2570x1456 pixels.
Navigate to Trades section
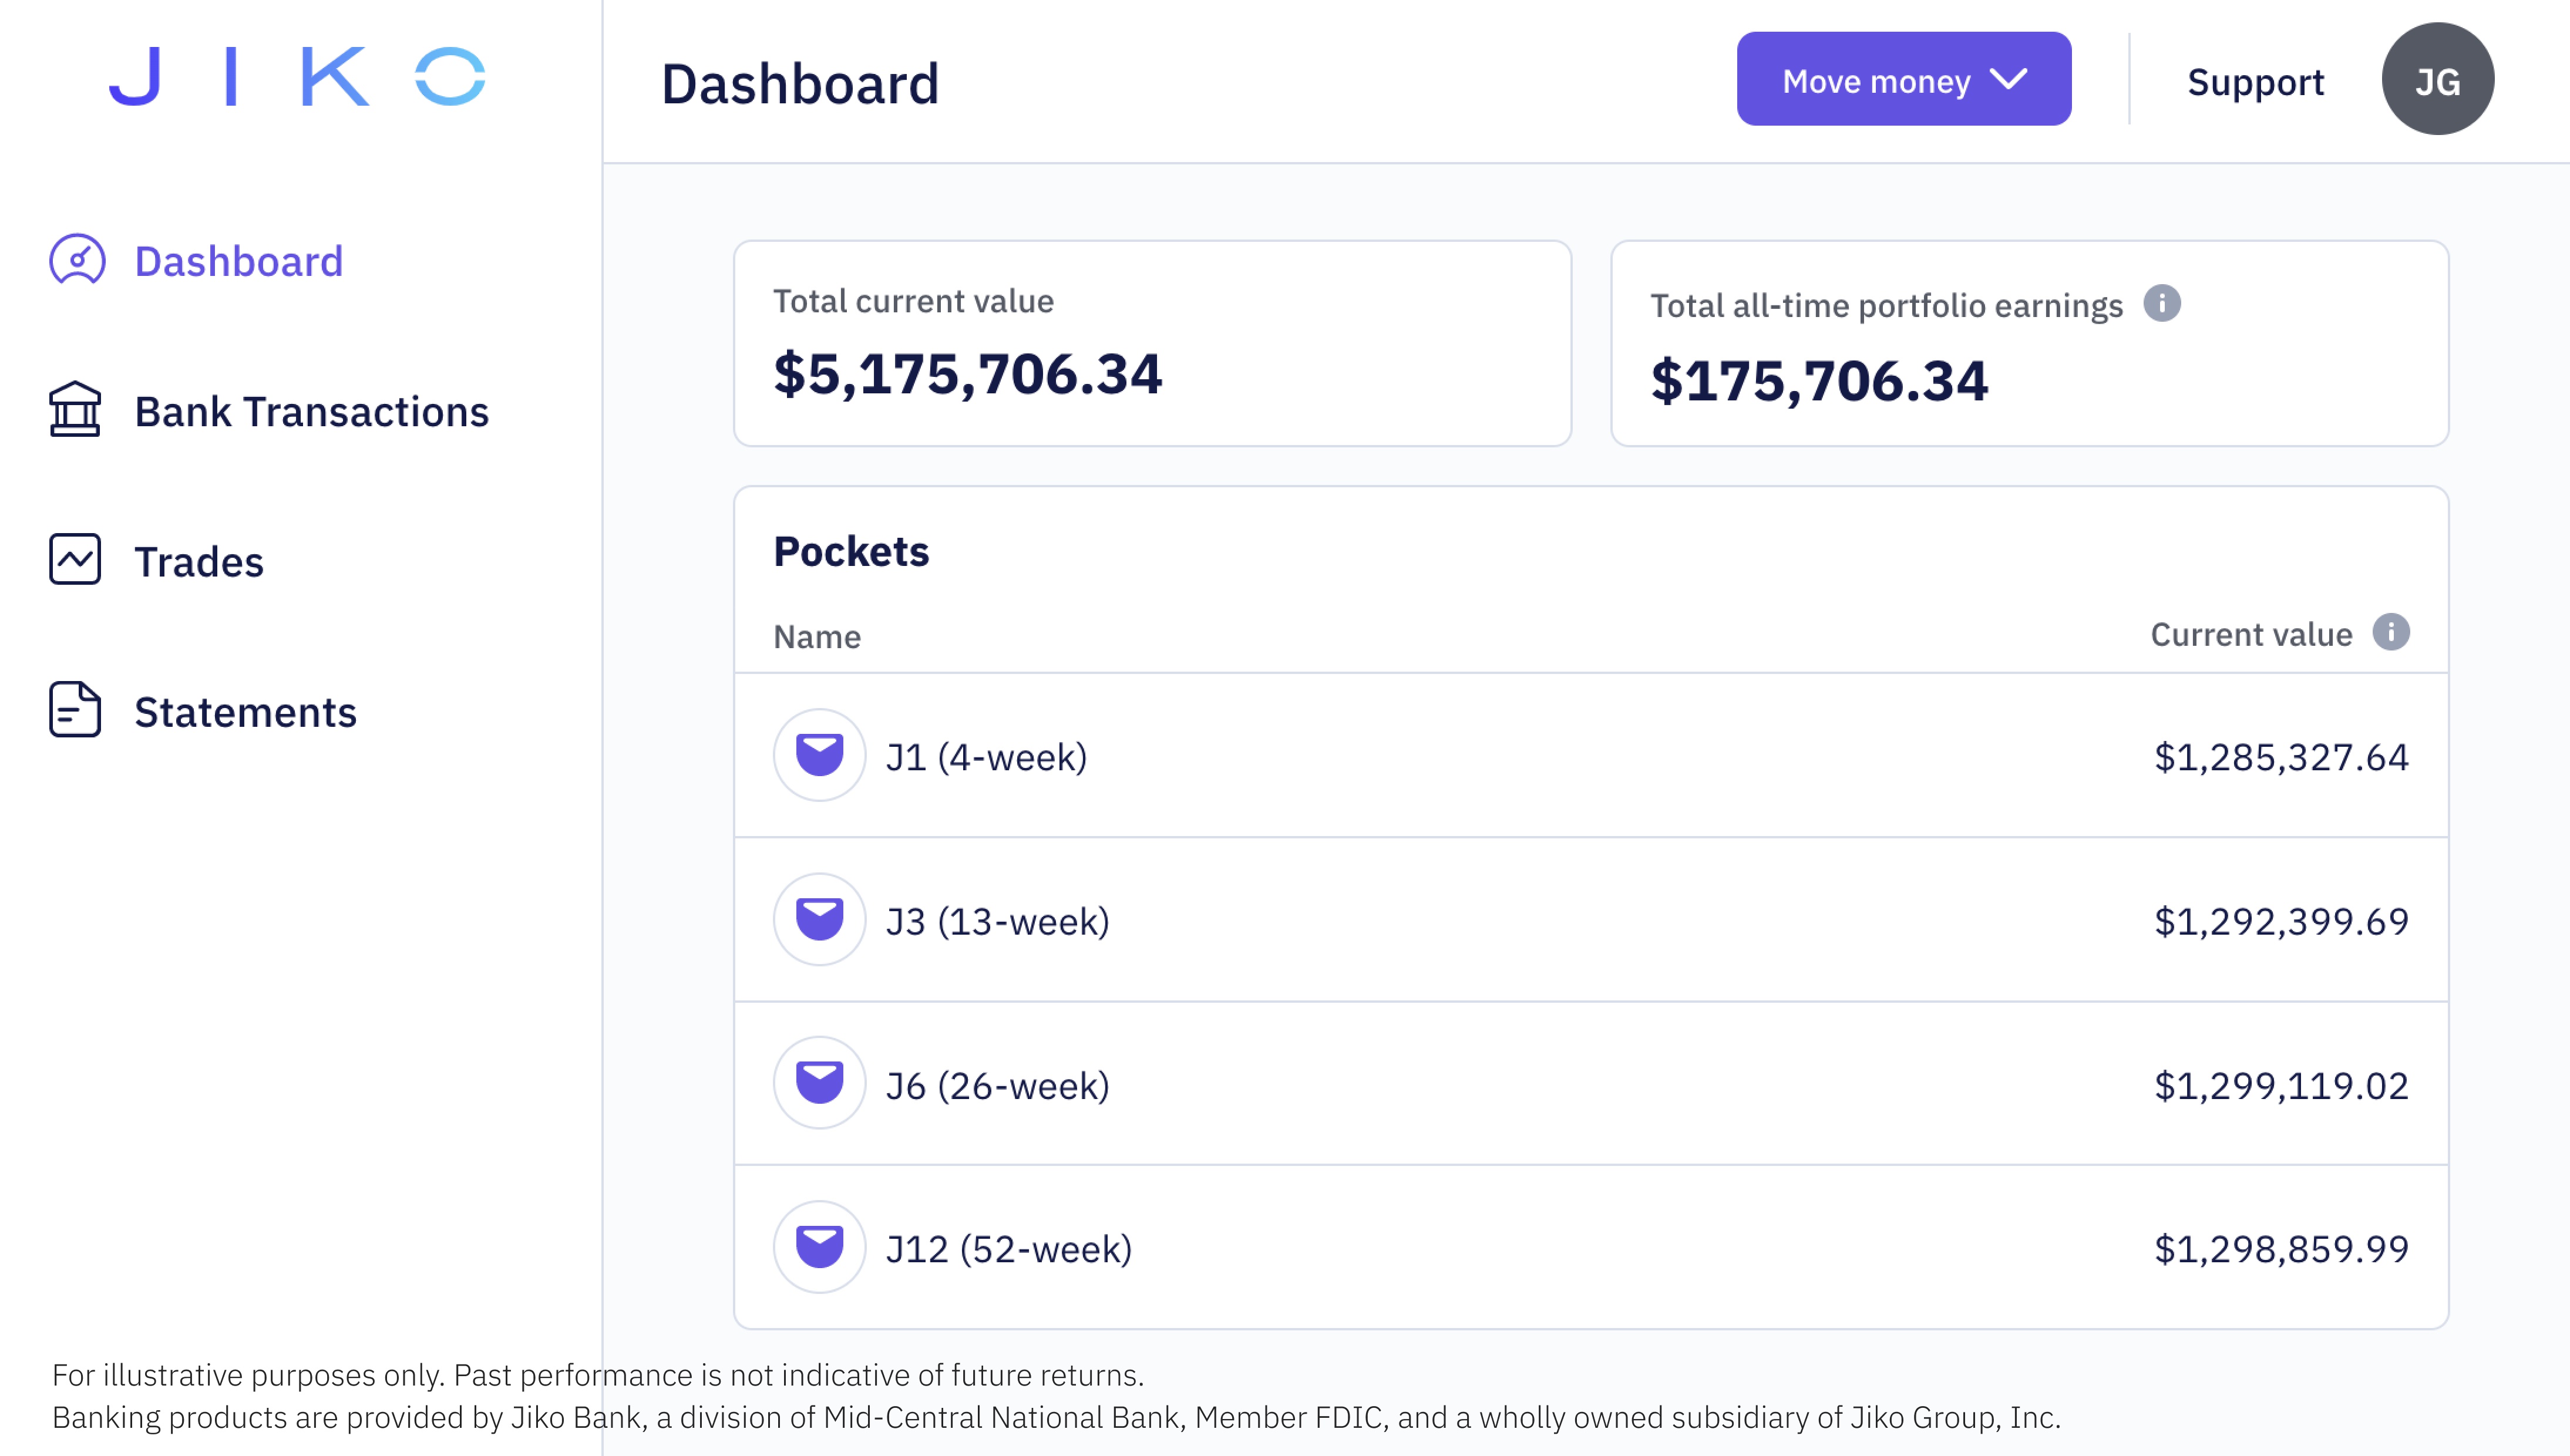coord(199,562)
